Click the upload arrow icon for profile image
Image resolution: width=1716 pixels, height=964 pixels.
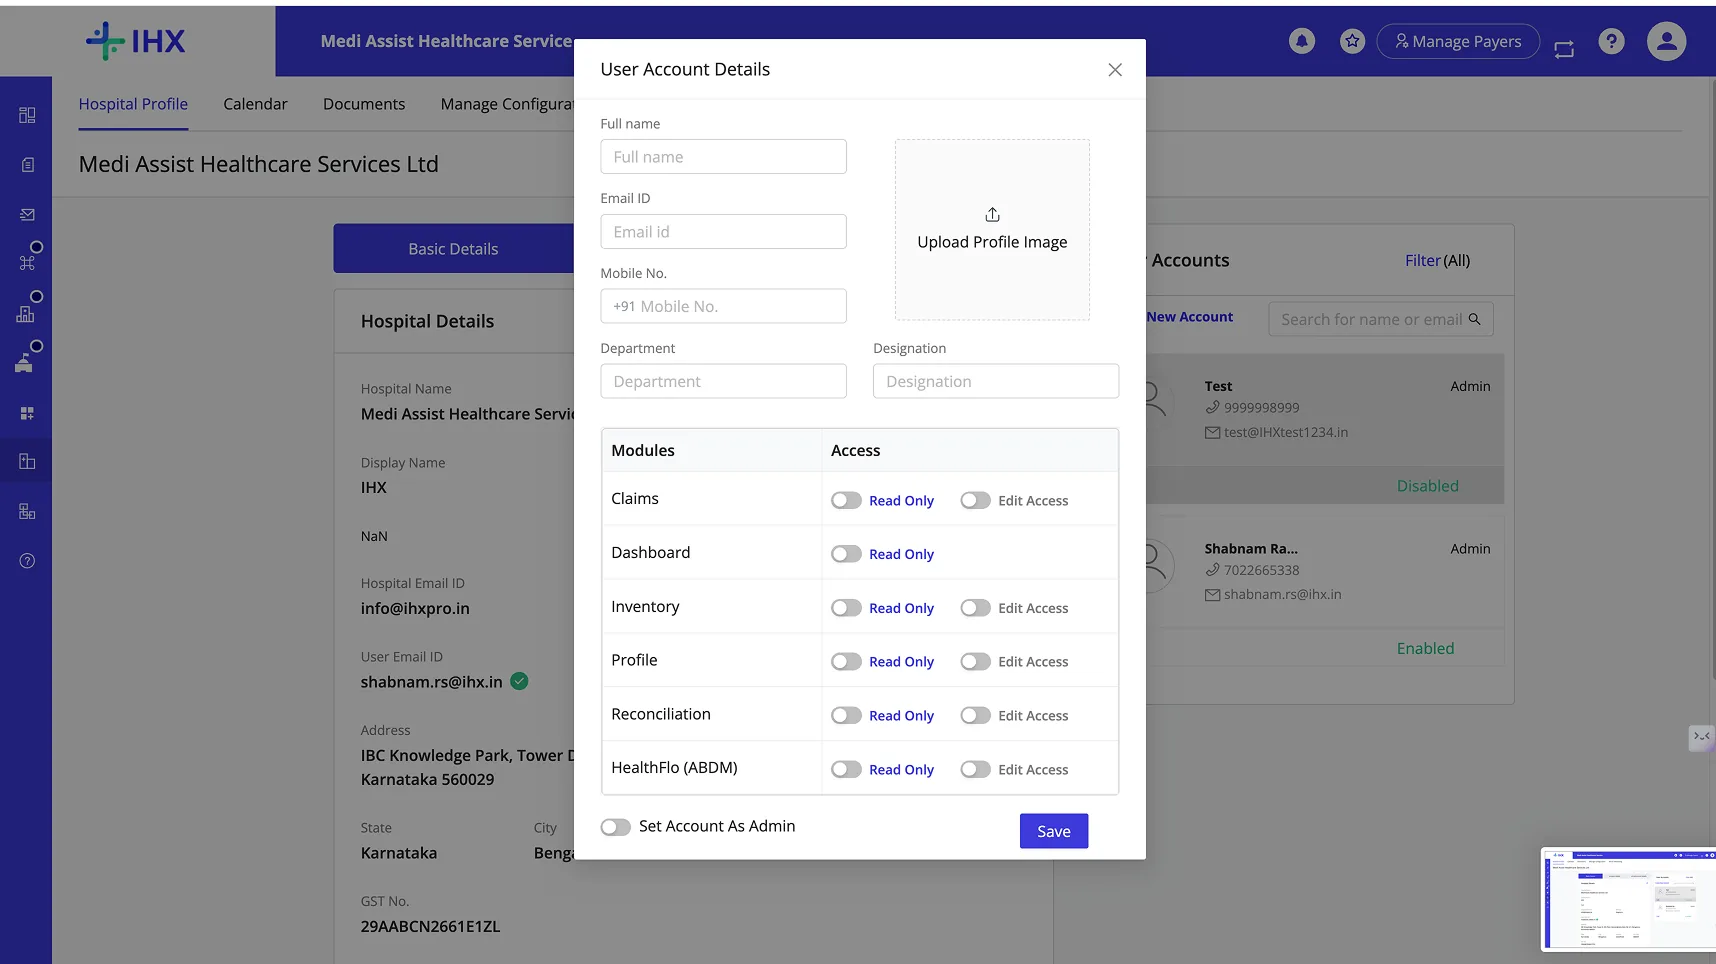tap(992, 215)
